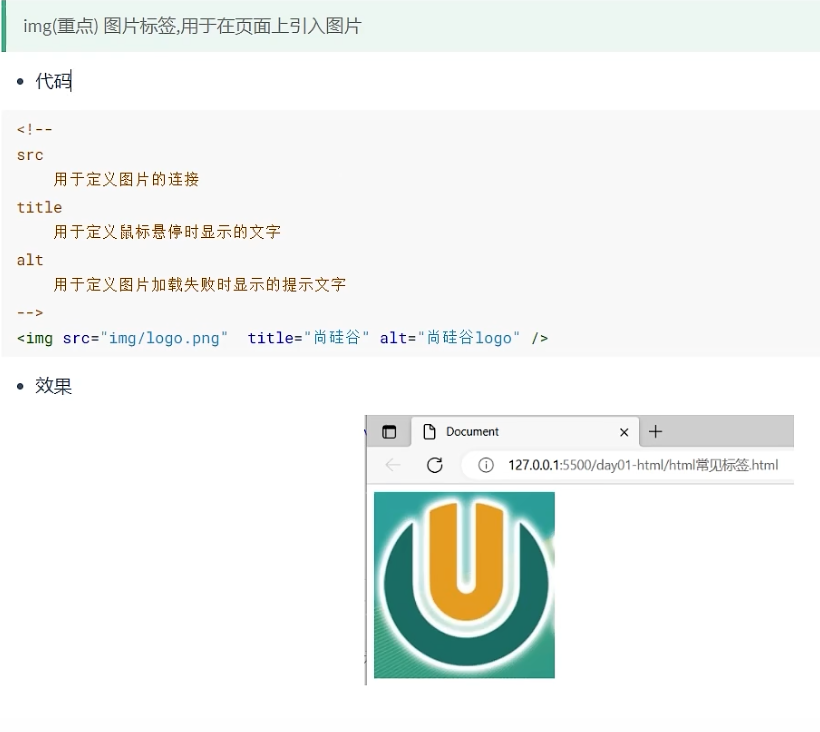Click the browser back arrow
The height and width of the screenshot is (732, 820).
click(x=393, y=465)
